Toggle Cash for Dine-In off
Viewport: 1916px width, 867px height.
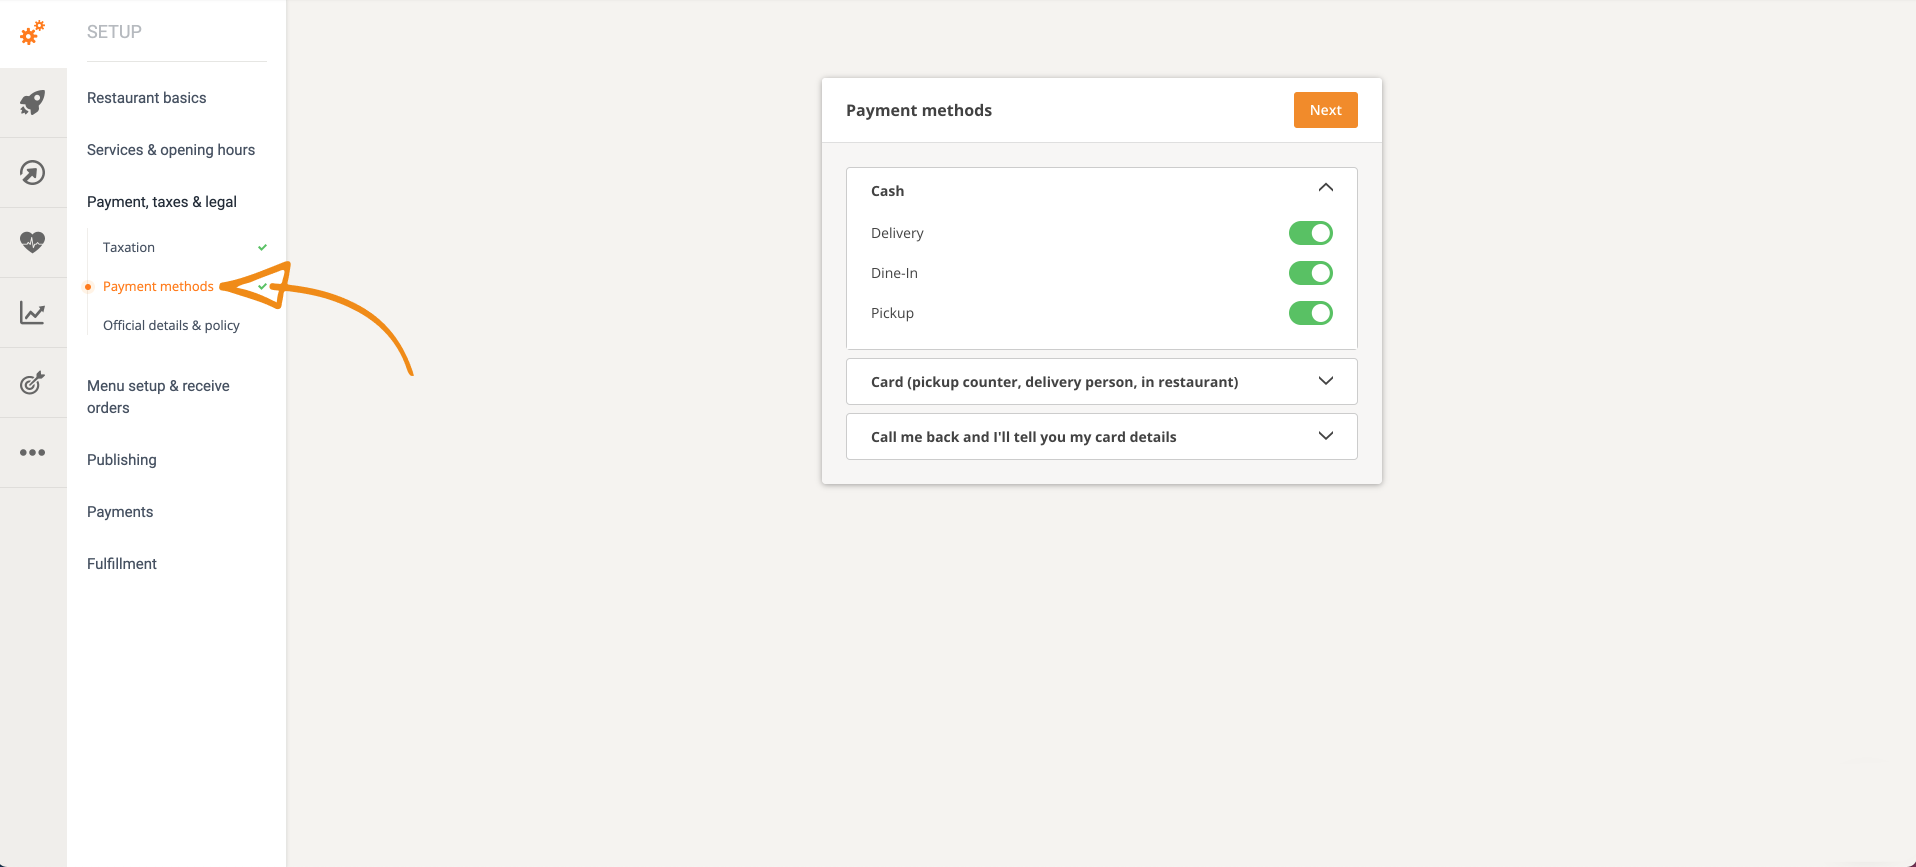1310,273
